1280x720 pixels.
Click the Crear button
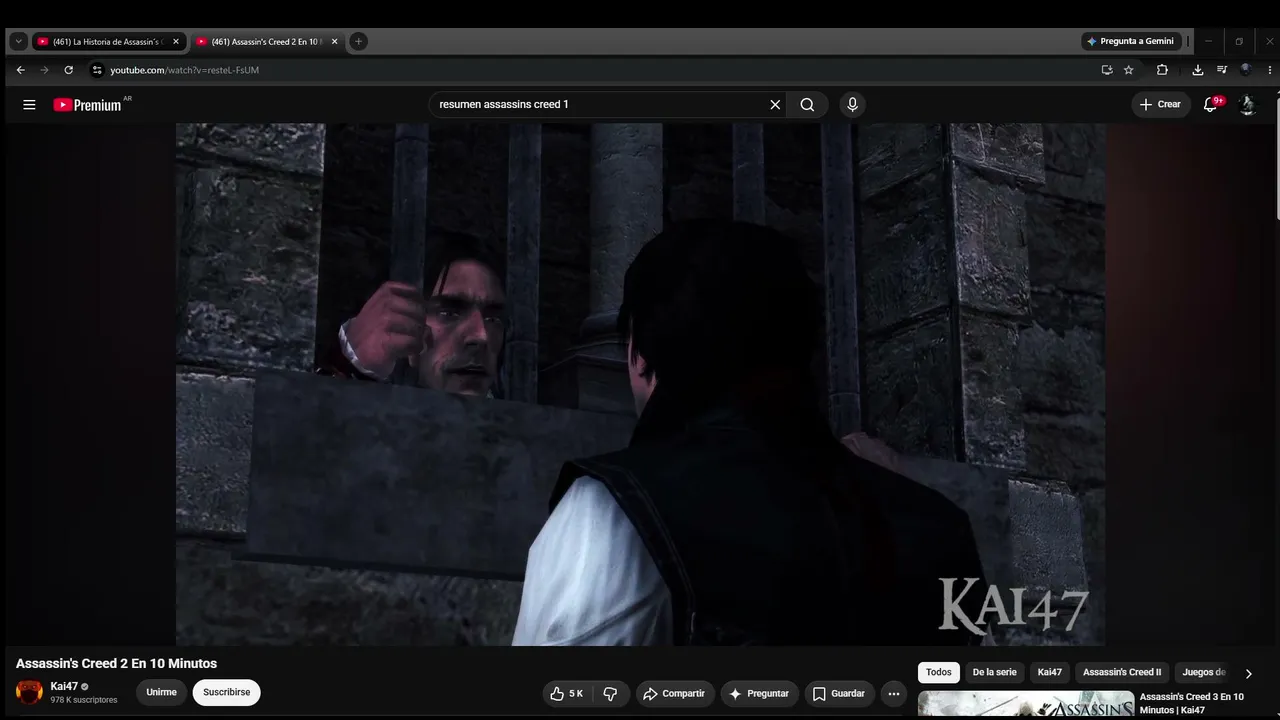point(1160,104)
